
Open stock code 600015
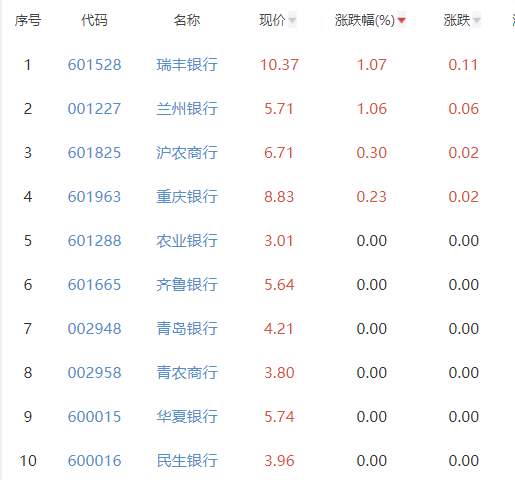point(94,417)
